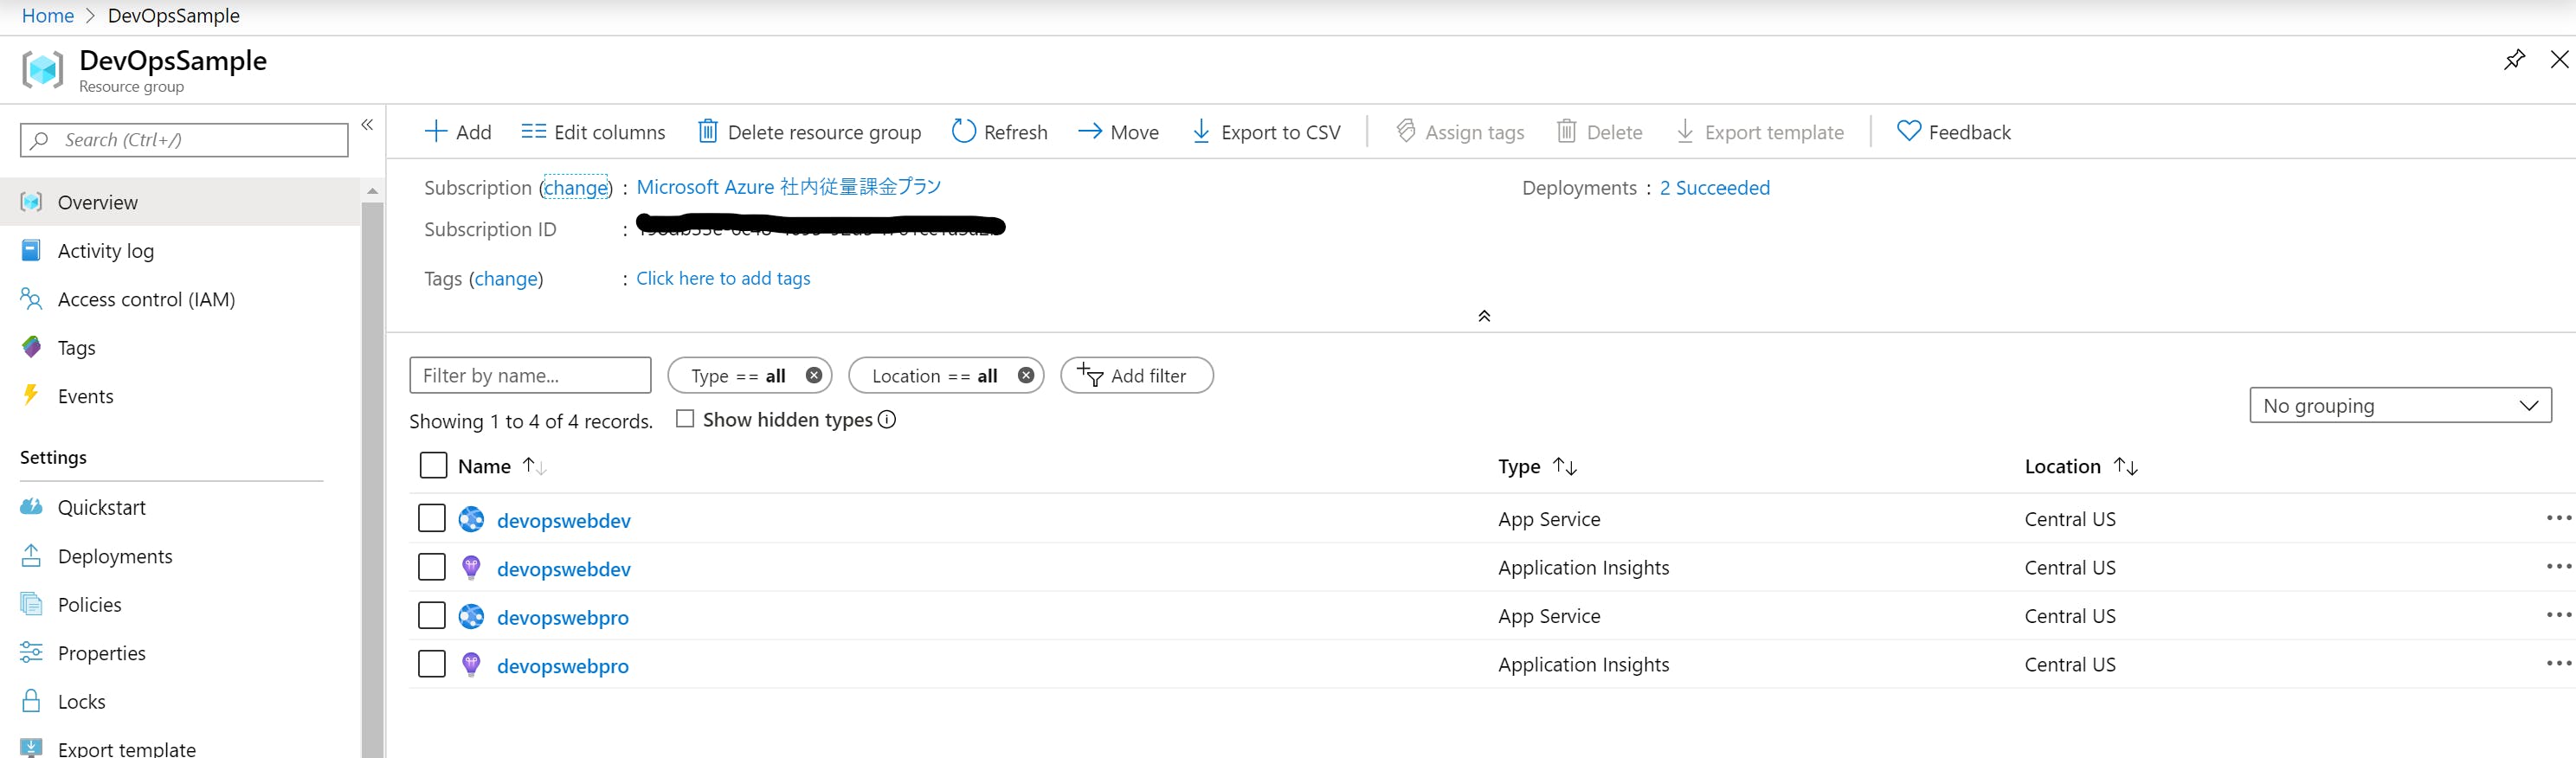The image size is (2576, 758).
Task: Open the 2 Succeeded deployments link
Action: tap(1714, 188)
